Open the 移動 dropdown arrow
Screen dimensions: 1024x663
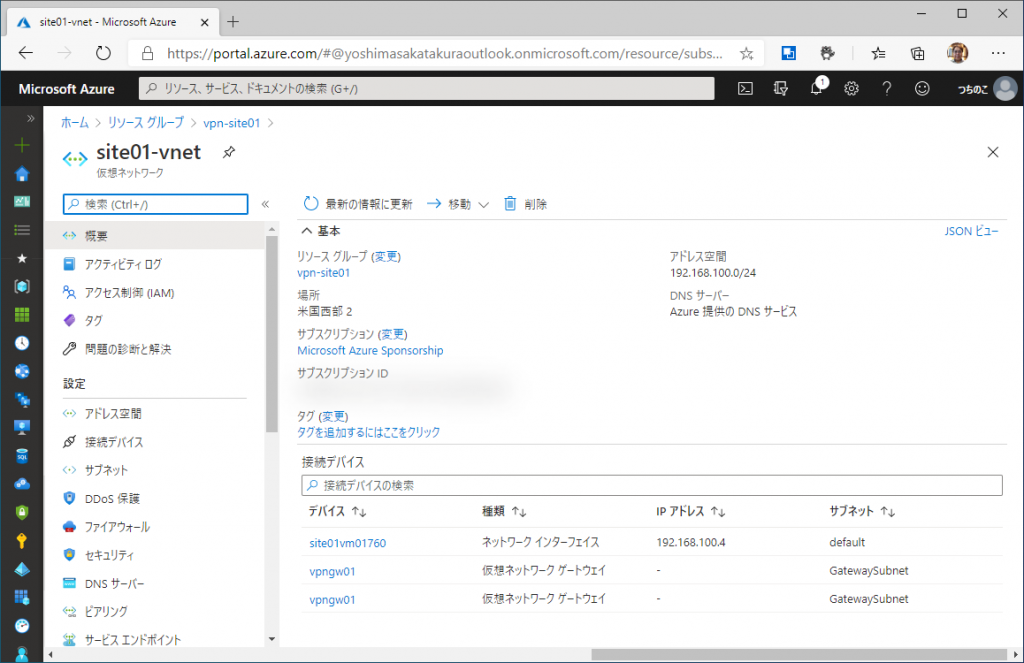tap(483, 205)
